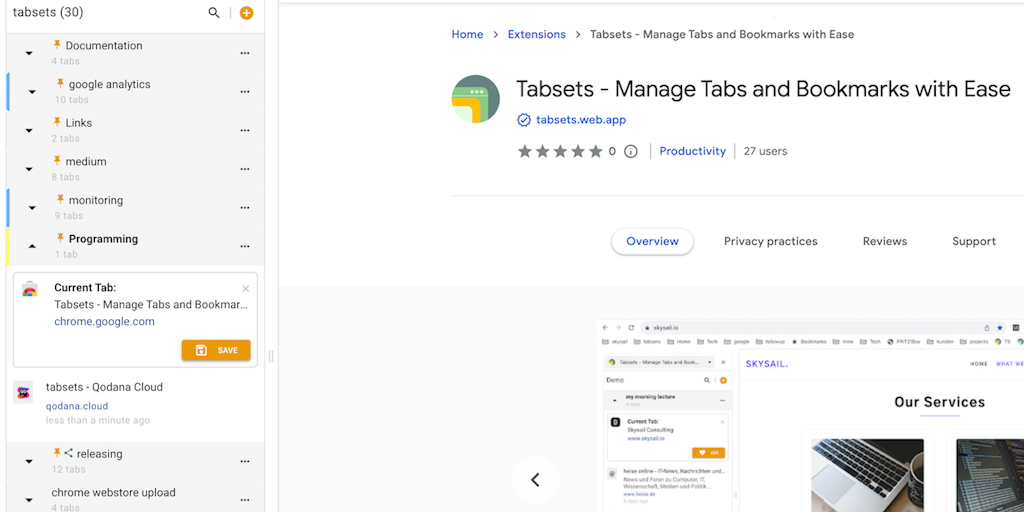Open the tabsets.web.app link
This screenshot has height=512, width=1024.
click(x=580, y=120)
